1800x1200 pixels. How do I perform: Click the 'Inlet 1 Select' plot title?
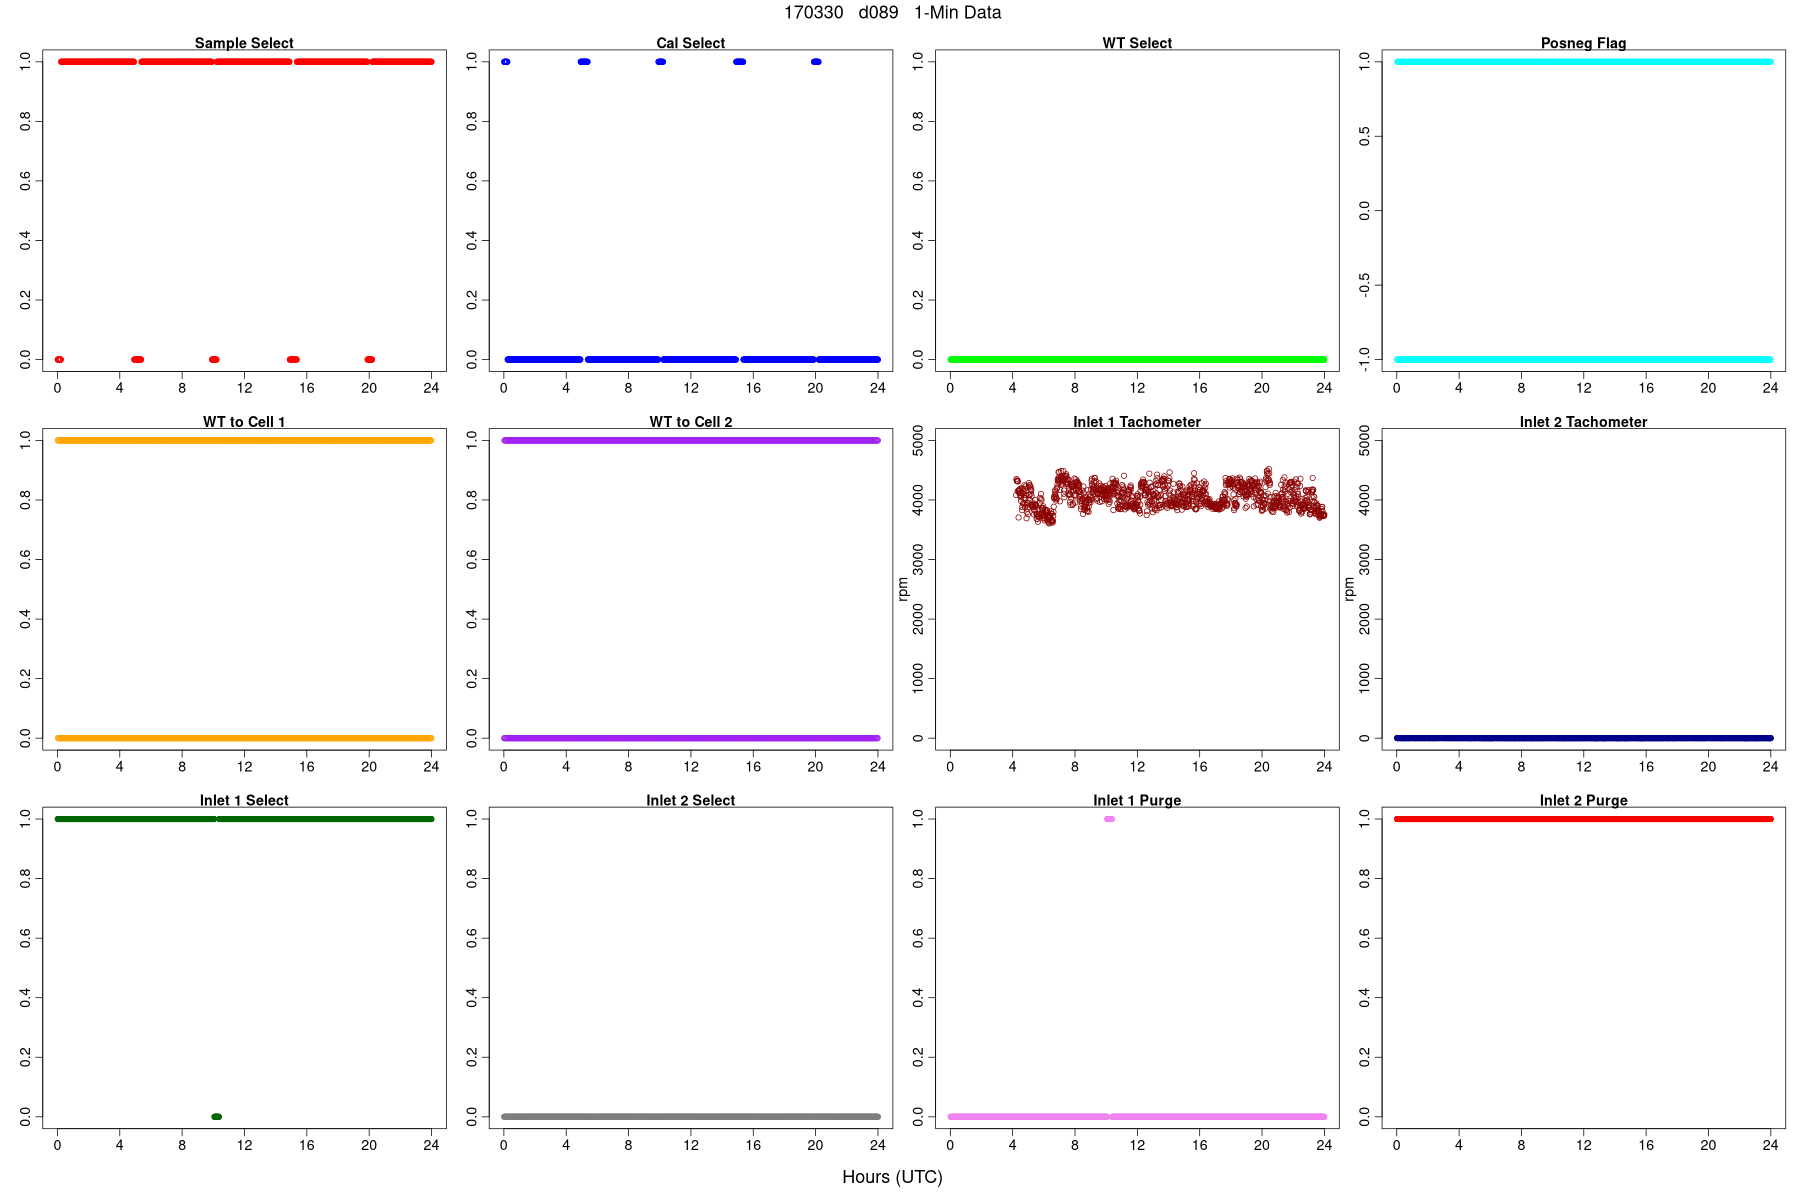[x=244, y=800]
